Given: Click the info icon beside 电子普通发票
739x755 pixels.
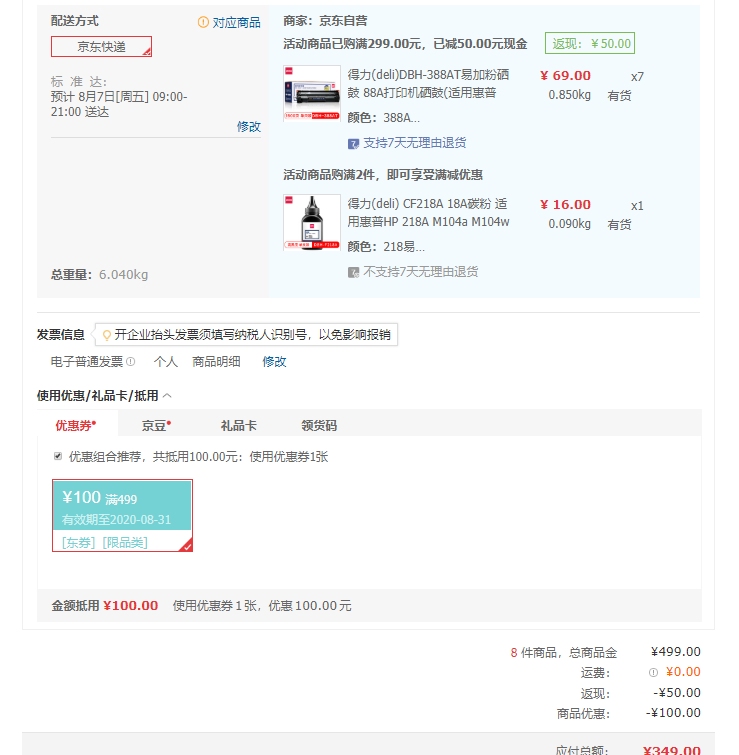Looking at the screenshot, I should coord(130,361).
